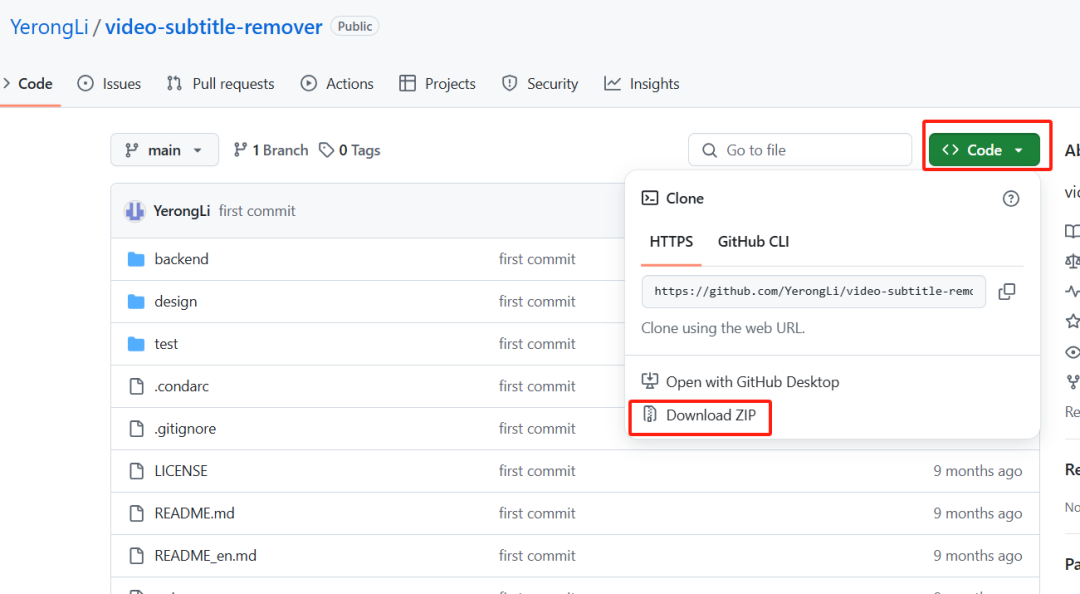Open the backend row's first commit message

[x=537, y=259]
